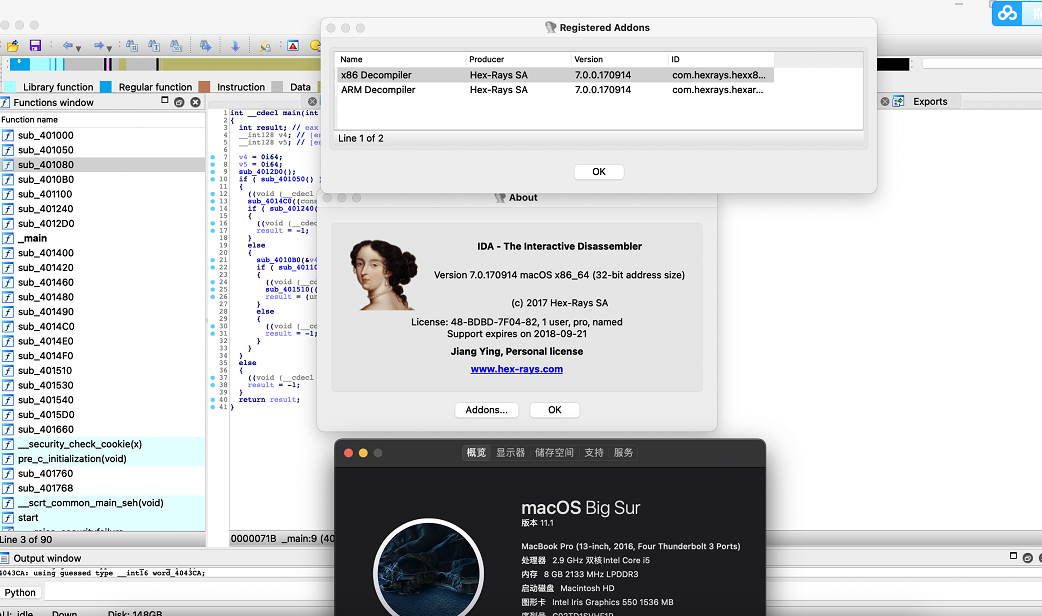Float the Output window panel
The height and width of the screenshot is (616, 1042).
tap(1013, 556)
